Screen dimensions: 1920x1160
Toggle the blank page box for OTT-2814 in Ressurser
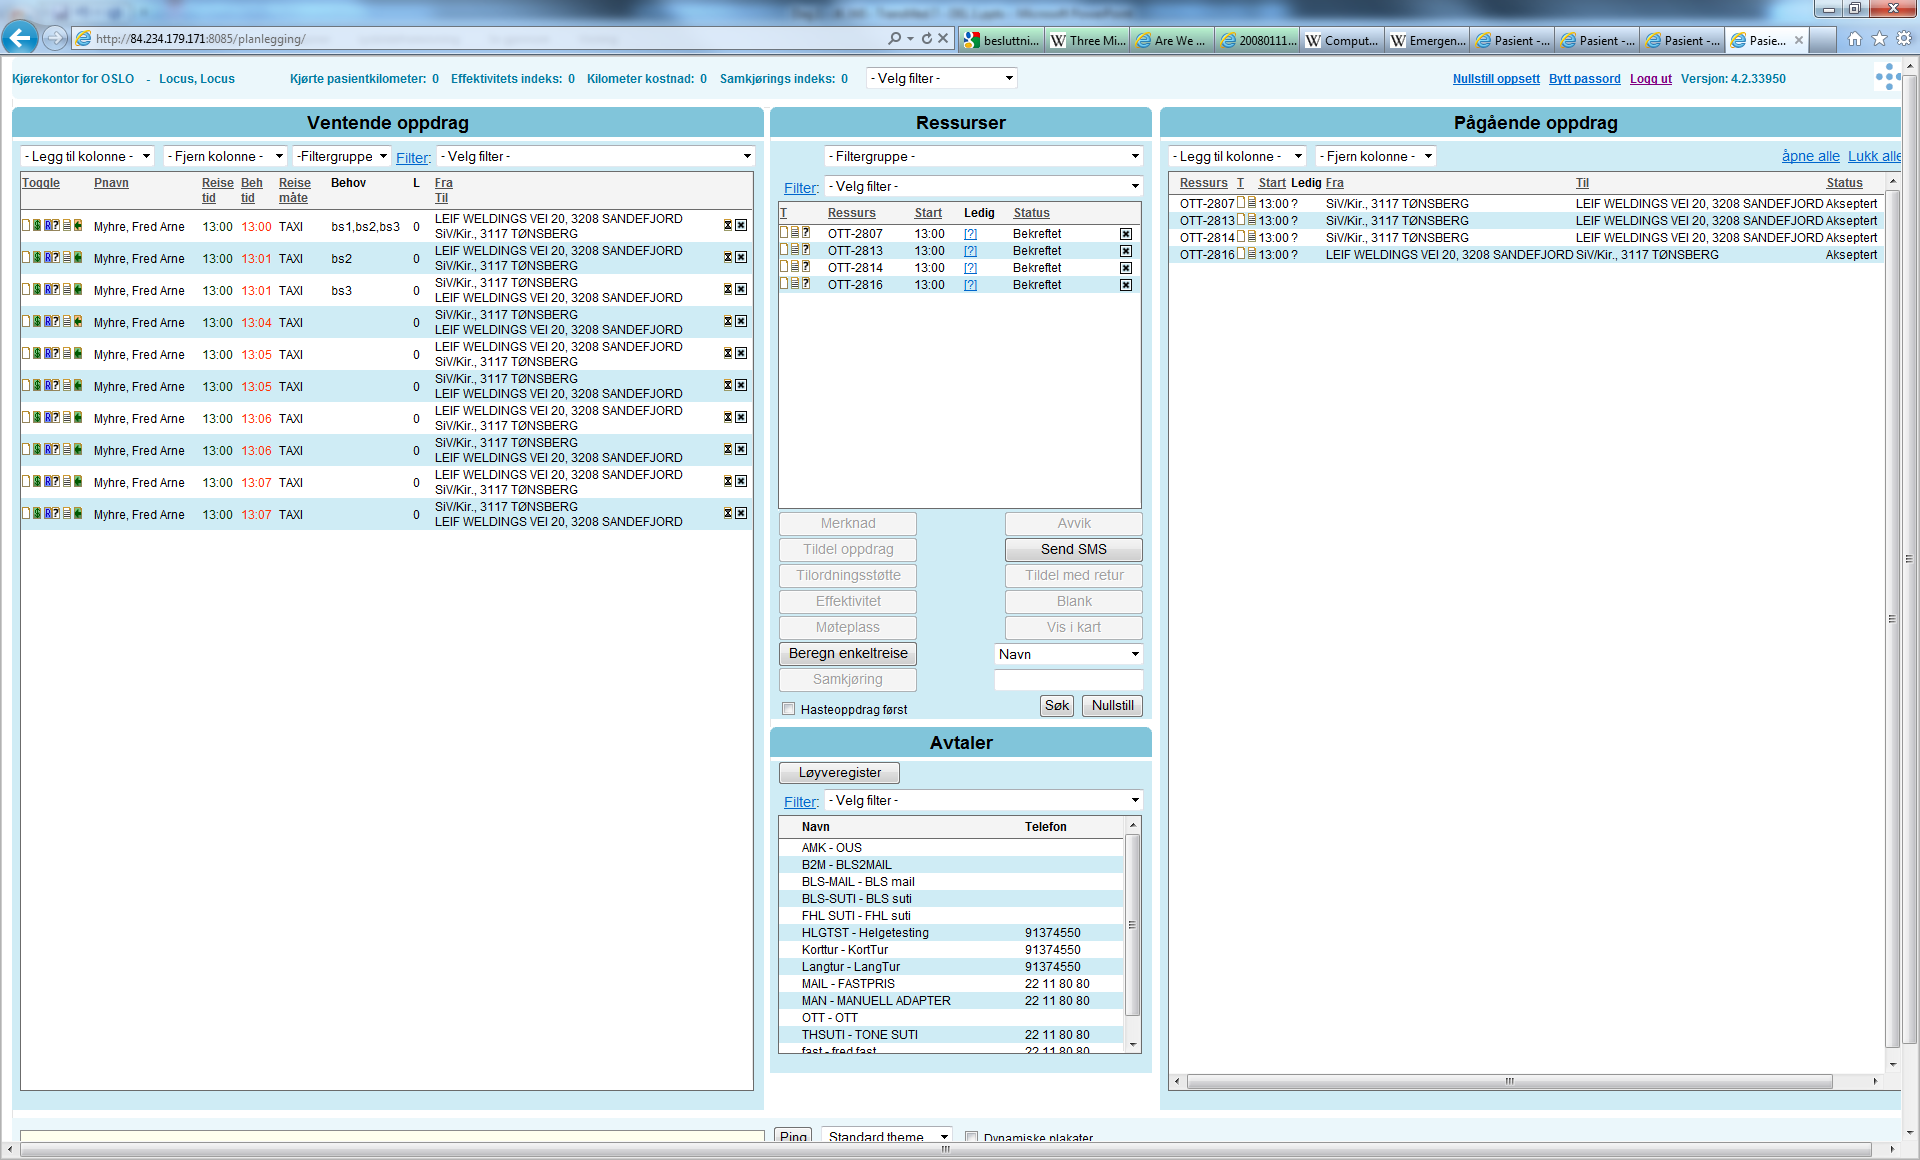coord(784,267)
